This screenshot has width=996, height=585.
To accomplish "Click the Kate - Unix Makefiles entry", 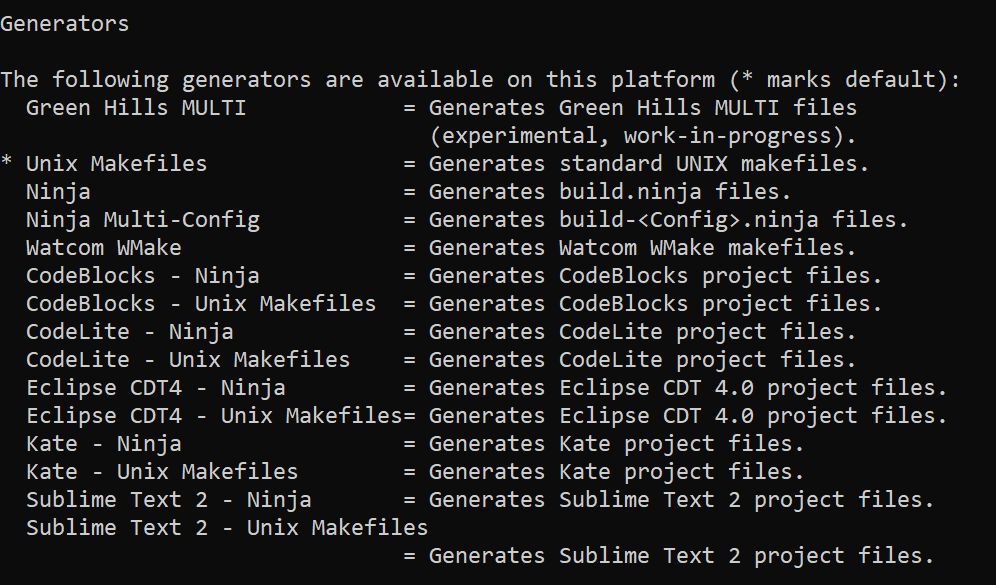I will (x=162, y=472).
